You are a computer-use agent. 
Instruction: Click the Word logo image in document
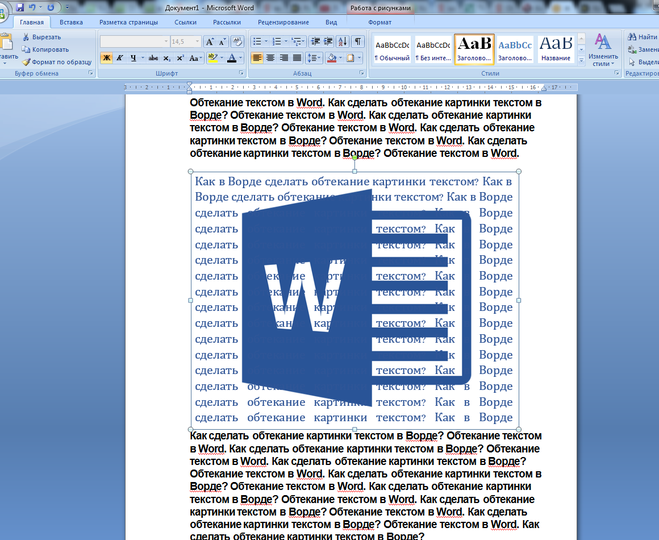(x=356, y=298)
